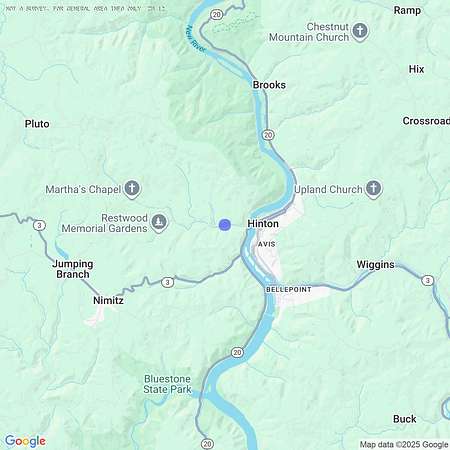The width and height of the screenshot is (450, 450).
Task: Click the Map data ©2025 Google attribution
Action: pyautogui.click(x=404, y=444)
